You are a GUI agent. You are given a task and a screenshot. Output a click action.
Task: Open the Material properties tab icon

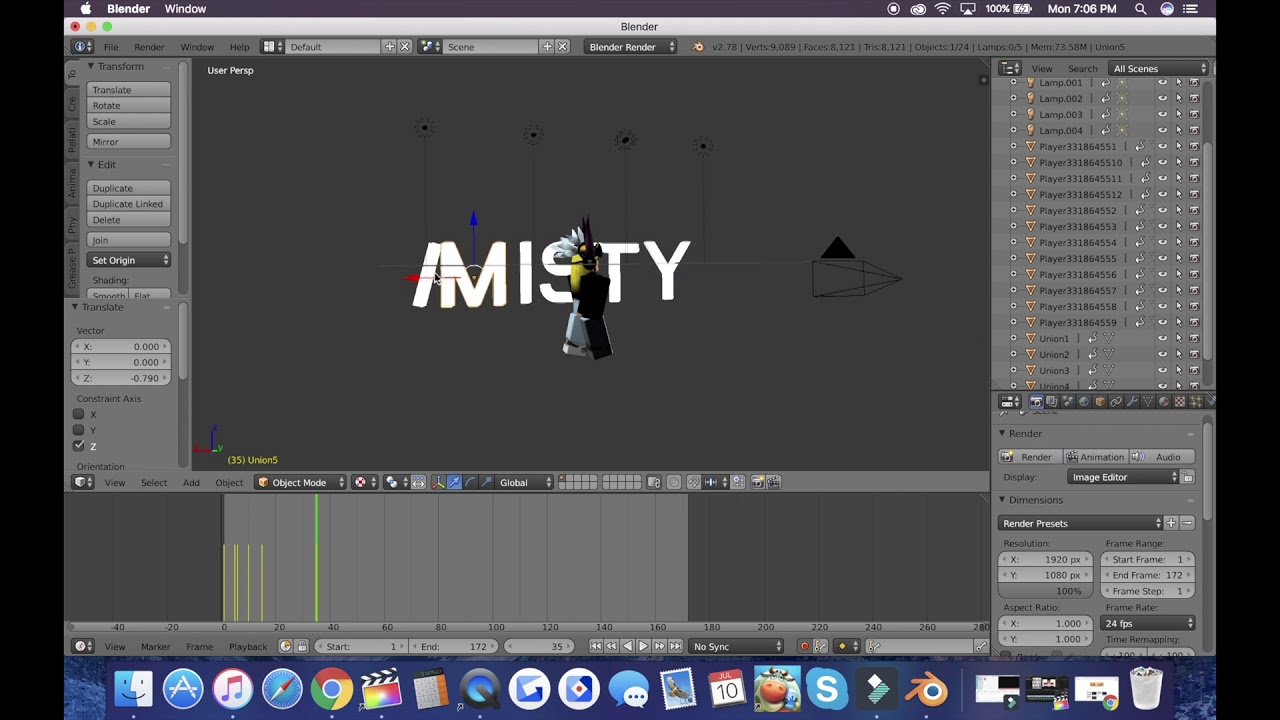tap(1164, 402)
